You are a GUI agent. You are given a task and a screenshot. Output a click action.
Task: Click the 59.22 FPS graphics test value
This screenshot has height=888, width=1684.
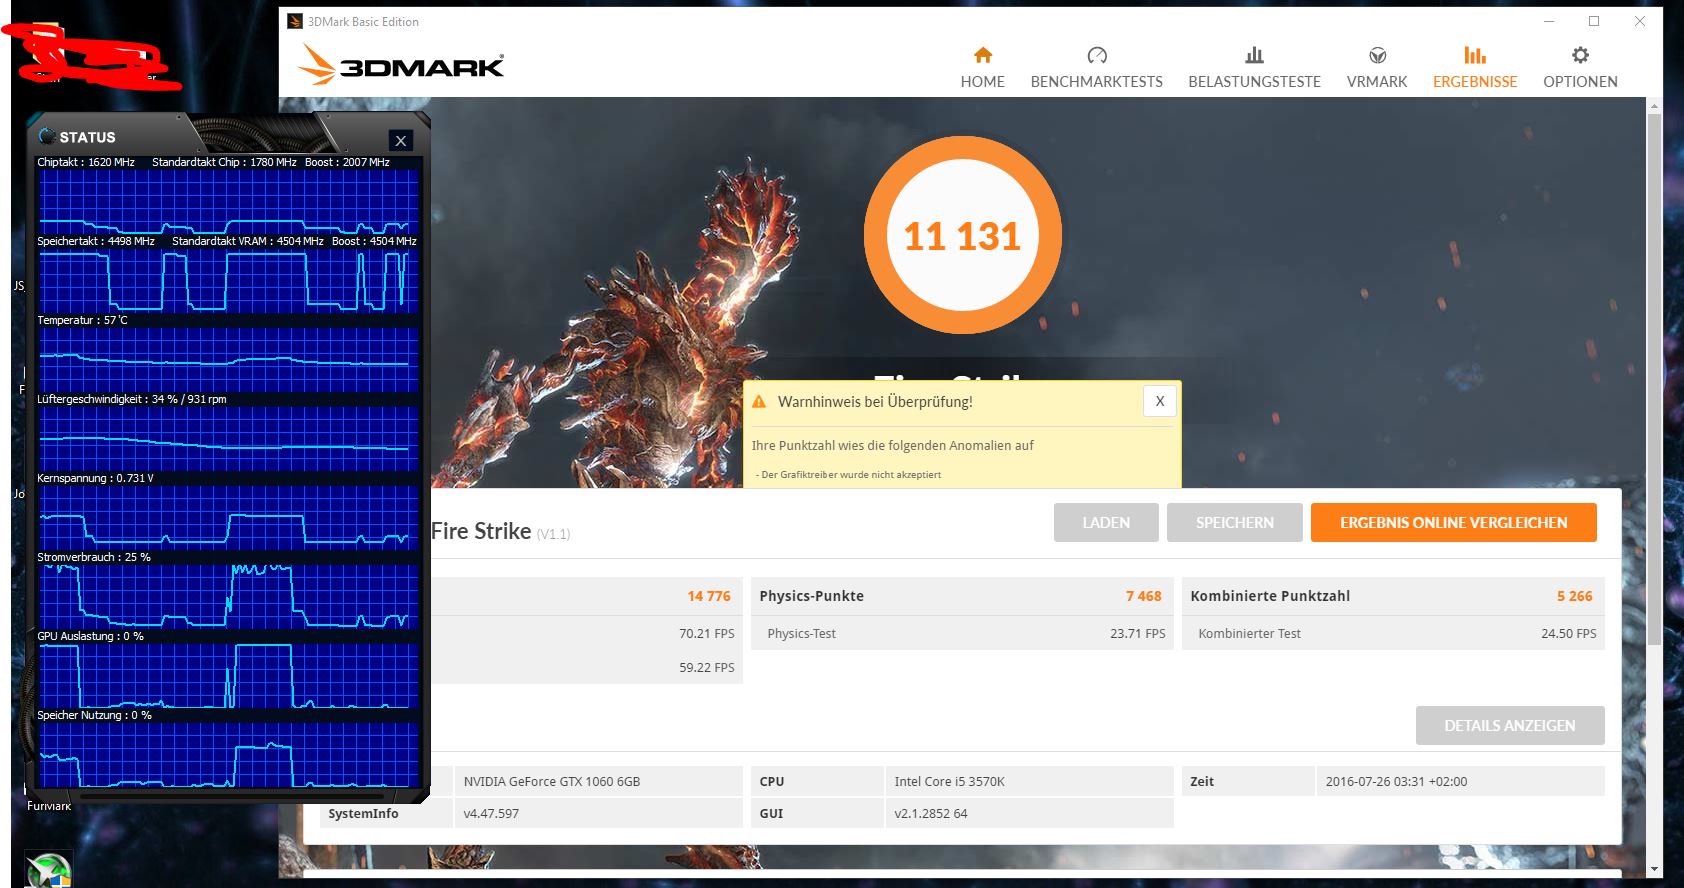pos(706,667)
